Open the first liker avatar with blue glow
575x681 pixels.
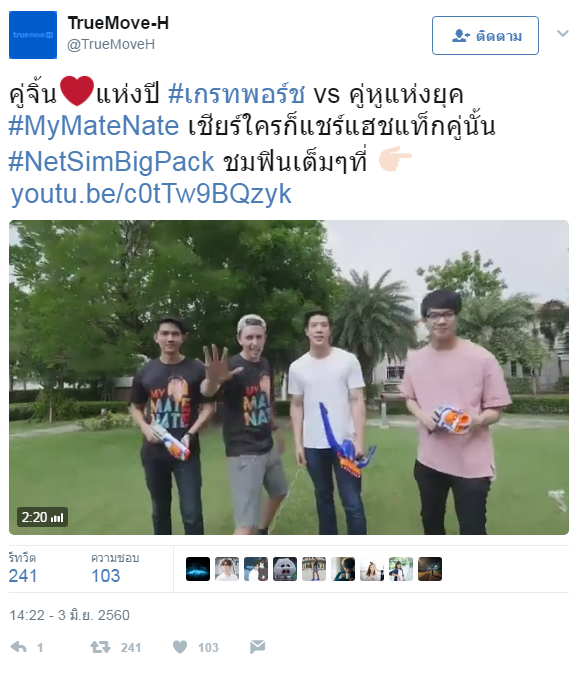[198, 569]
